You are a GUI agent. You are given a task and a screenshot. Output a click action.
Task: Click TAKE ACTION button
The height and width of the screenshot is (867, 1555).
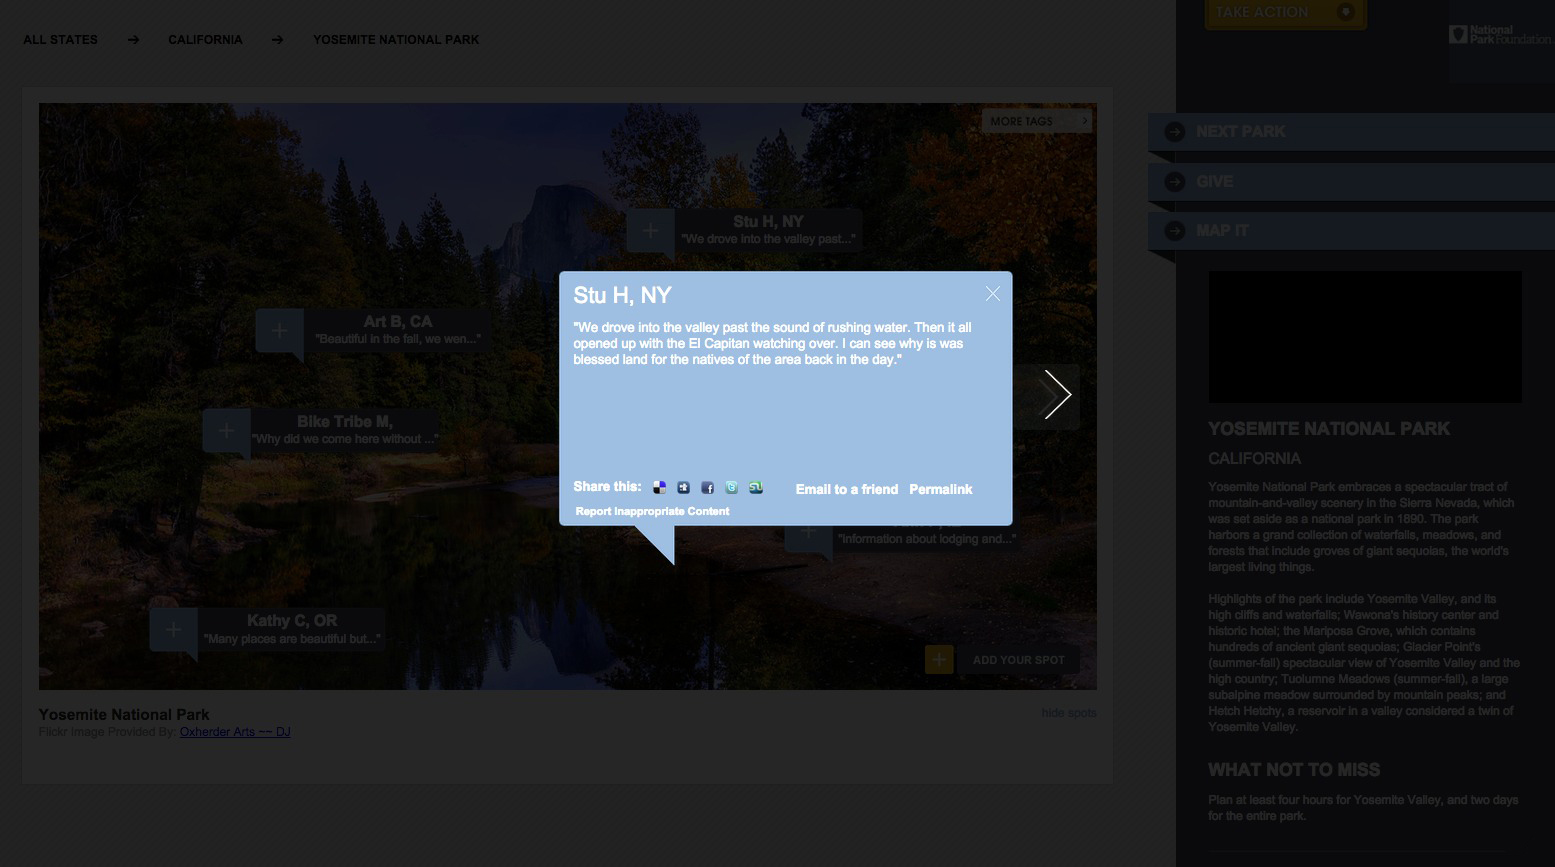[1285, 13]
